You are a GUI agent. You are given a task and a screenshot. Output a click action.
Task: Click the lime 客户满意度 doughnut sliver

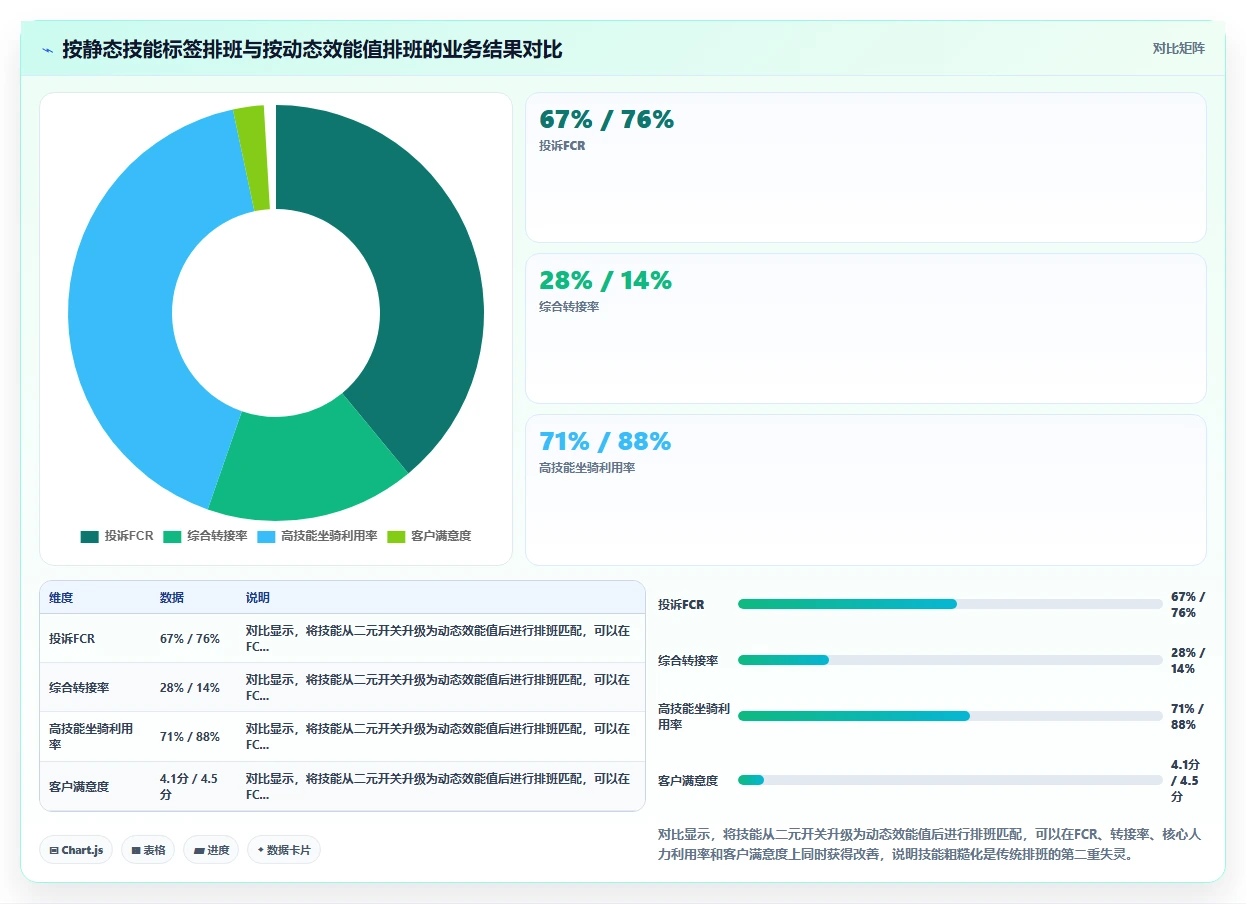254,159
